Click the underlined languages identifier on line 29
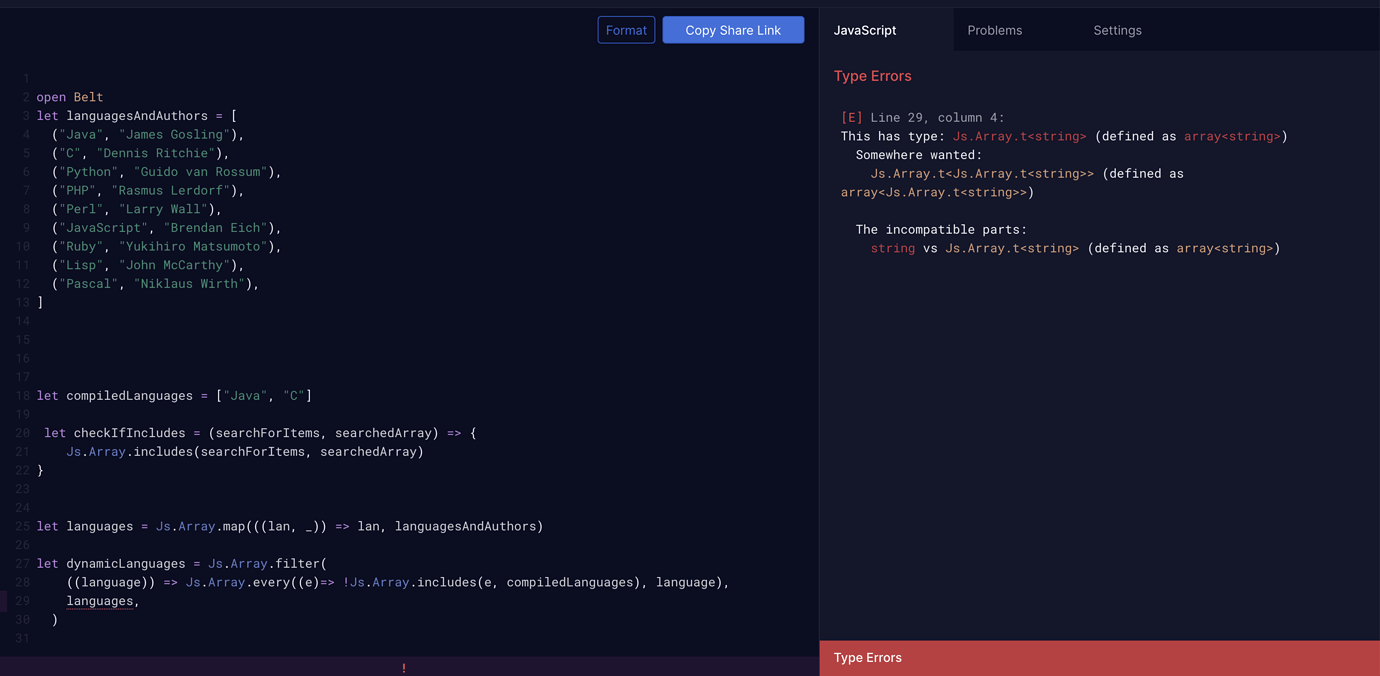The image size is (1380, 676). pos(99,600)
